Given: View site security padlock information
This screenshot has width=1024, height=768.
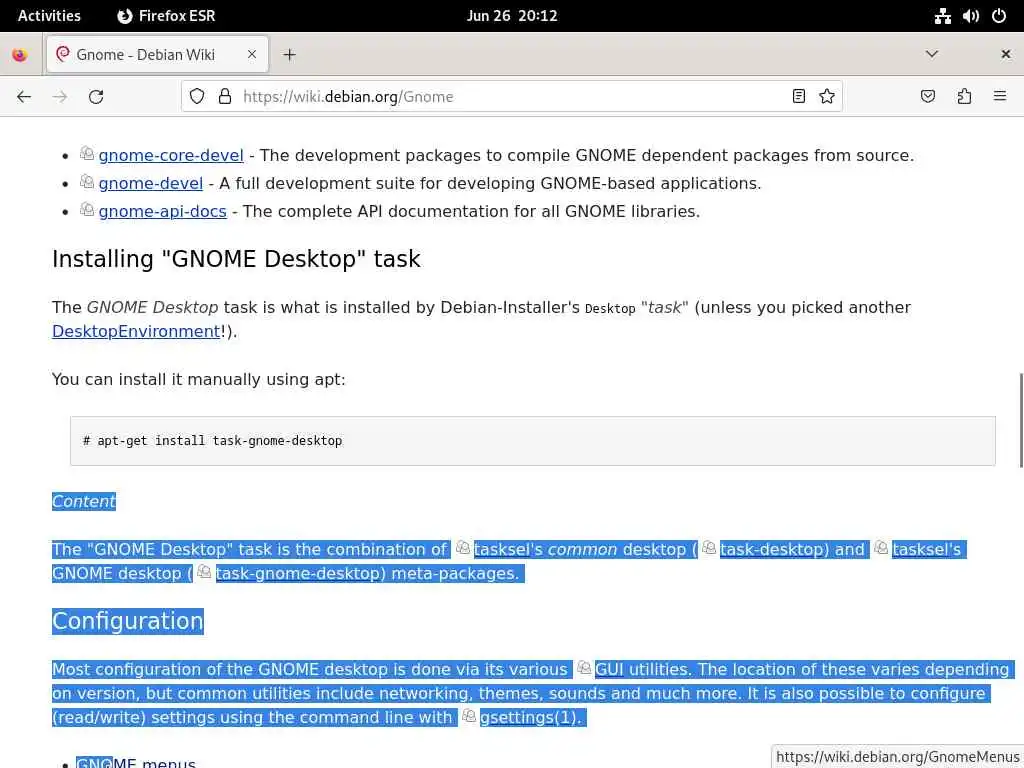Looking at the screenshot, I should [x=225, y=97].
